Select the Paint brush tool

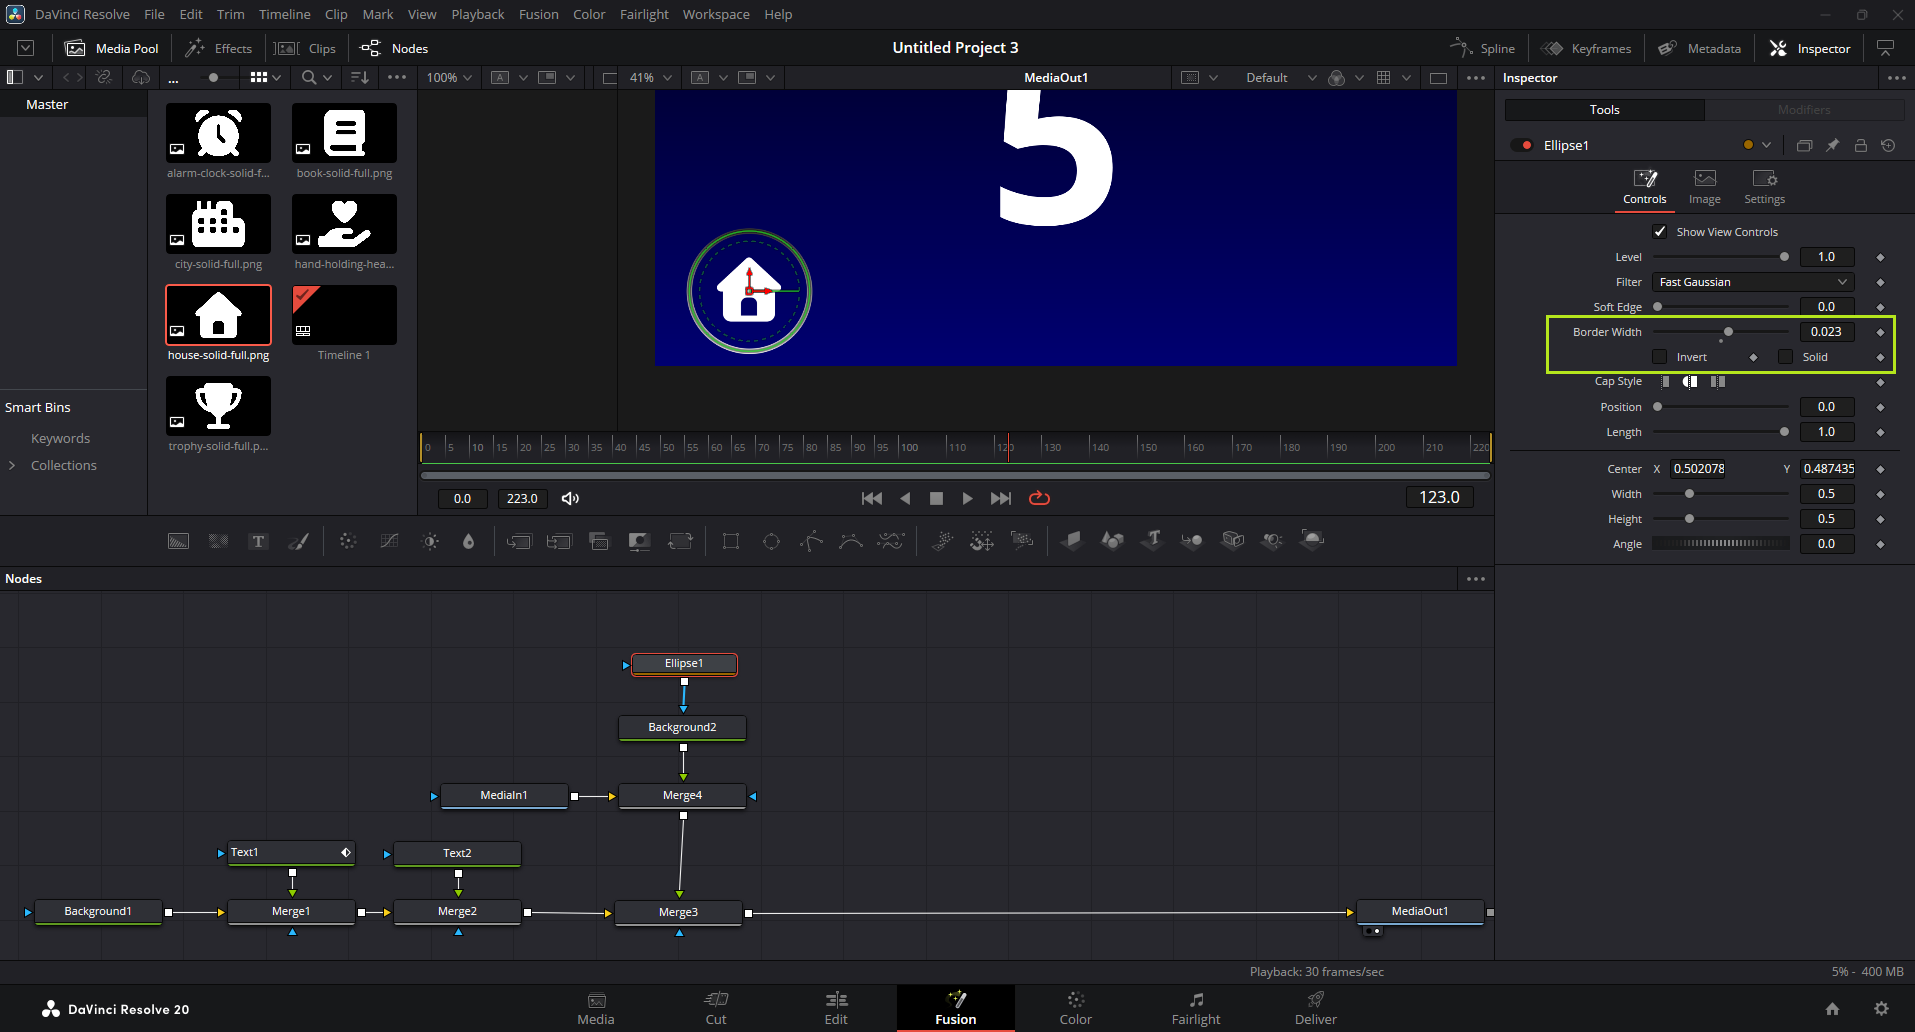tap(298, 541)
